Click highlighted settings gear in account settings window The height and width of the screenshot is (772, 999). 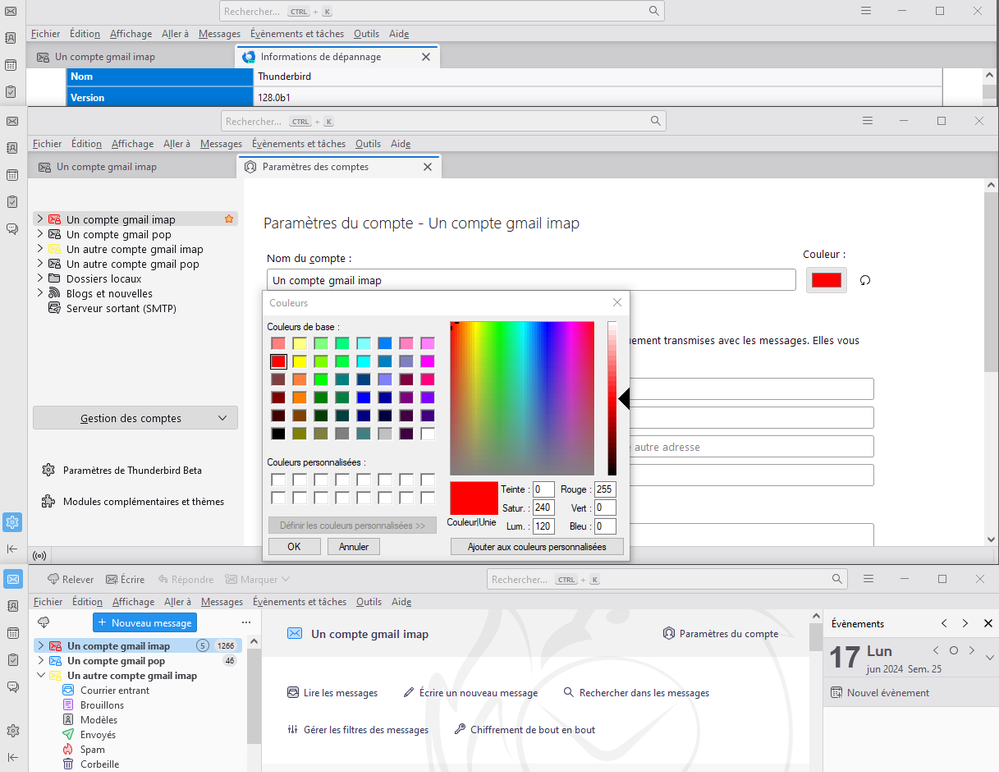tap(12, 522)
